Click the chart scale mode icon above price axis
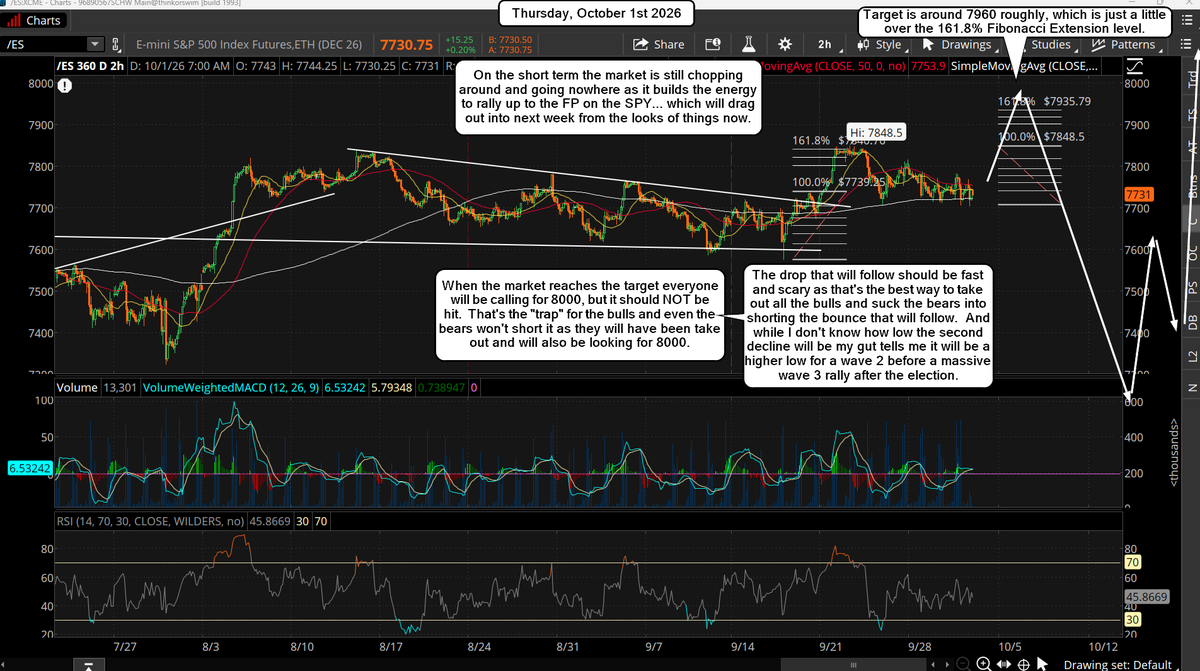The image size is (1200, 671). (x=1135, y=67)
